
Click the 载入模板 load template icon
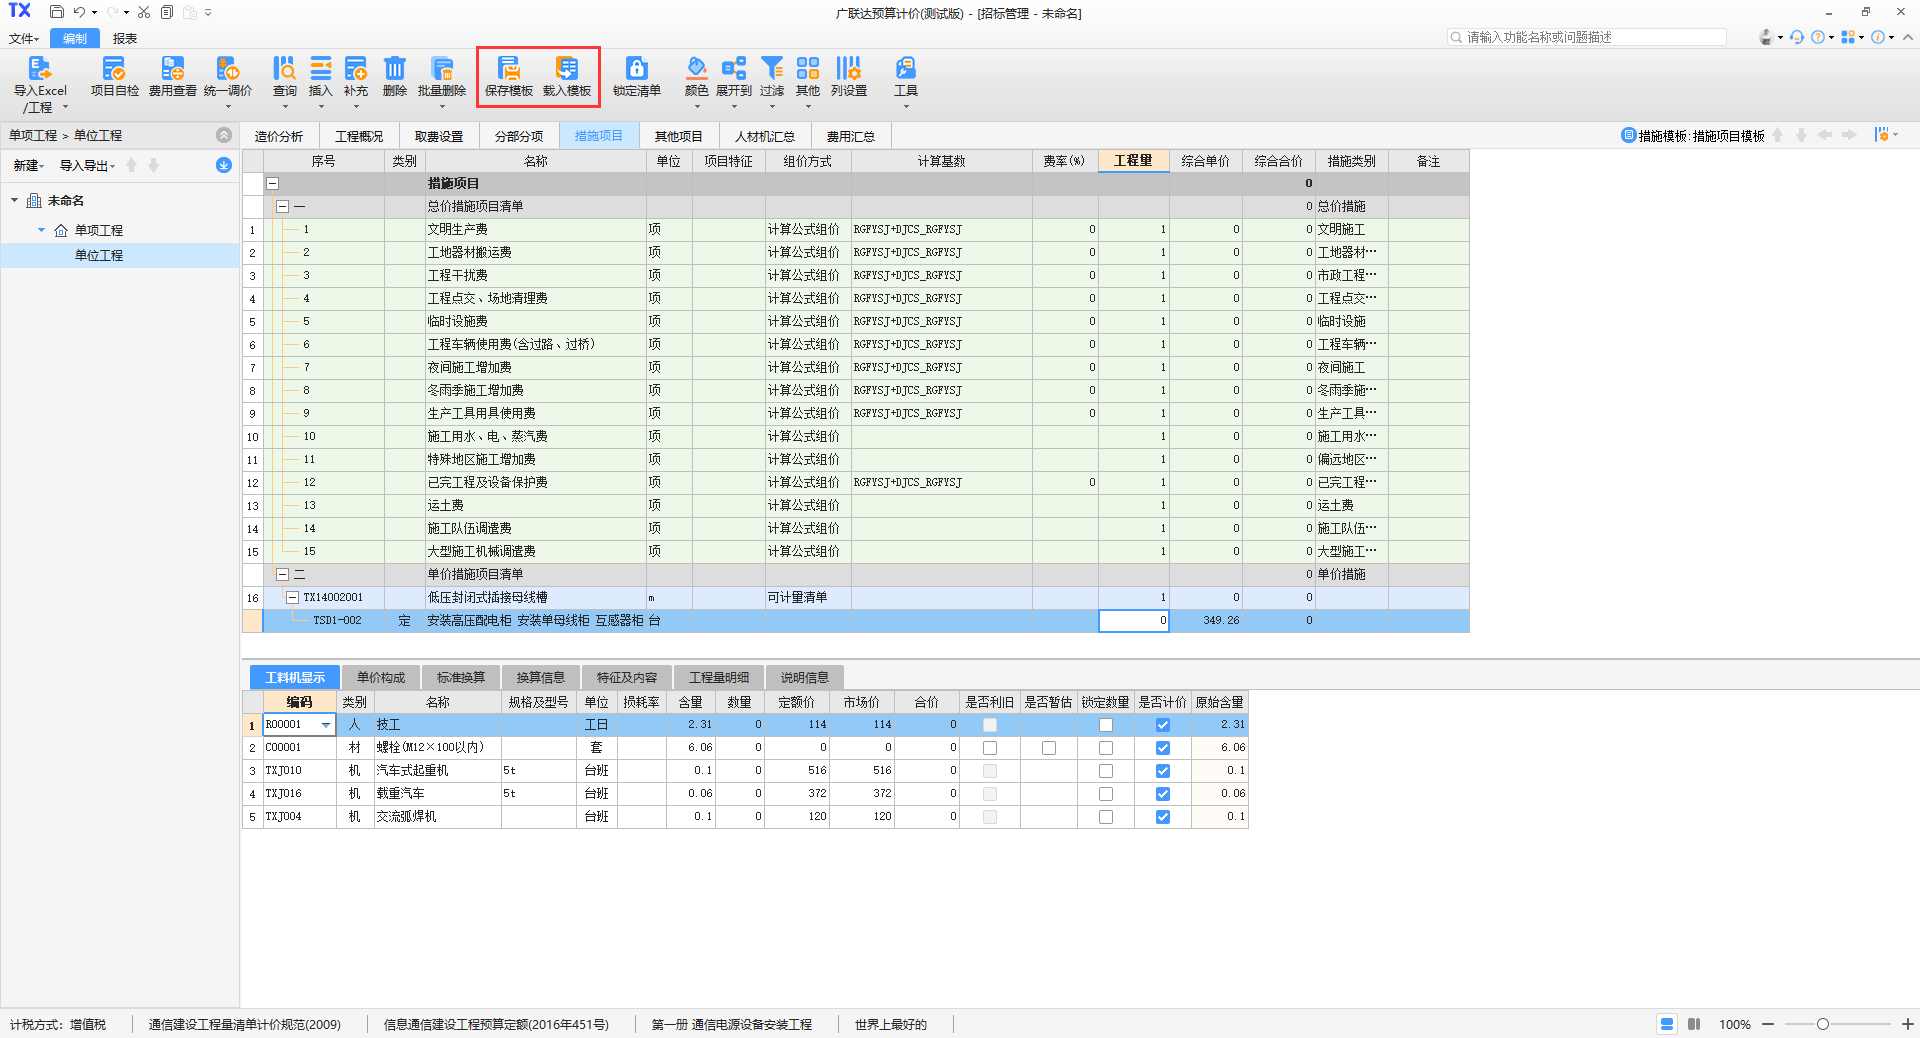coord(567,70)
